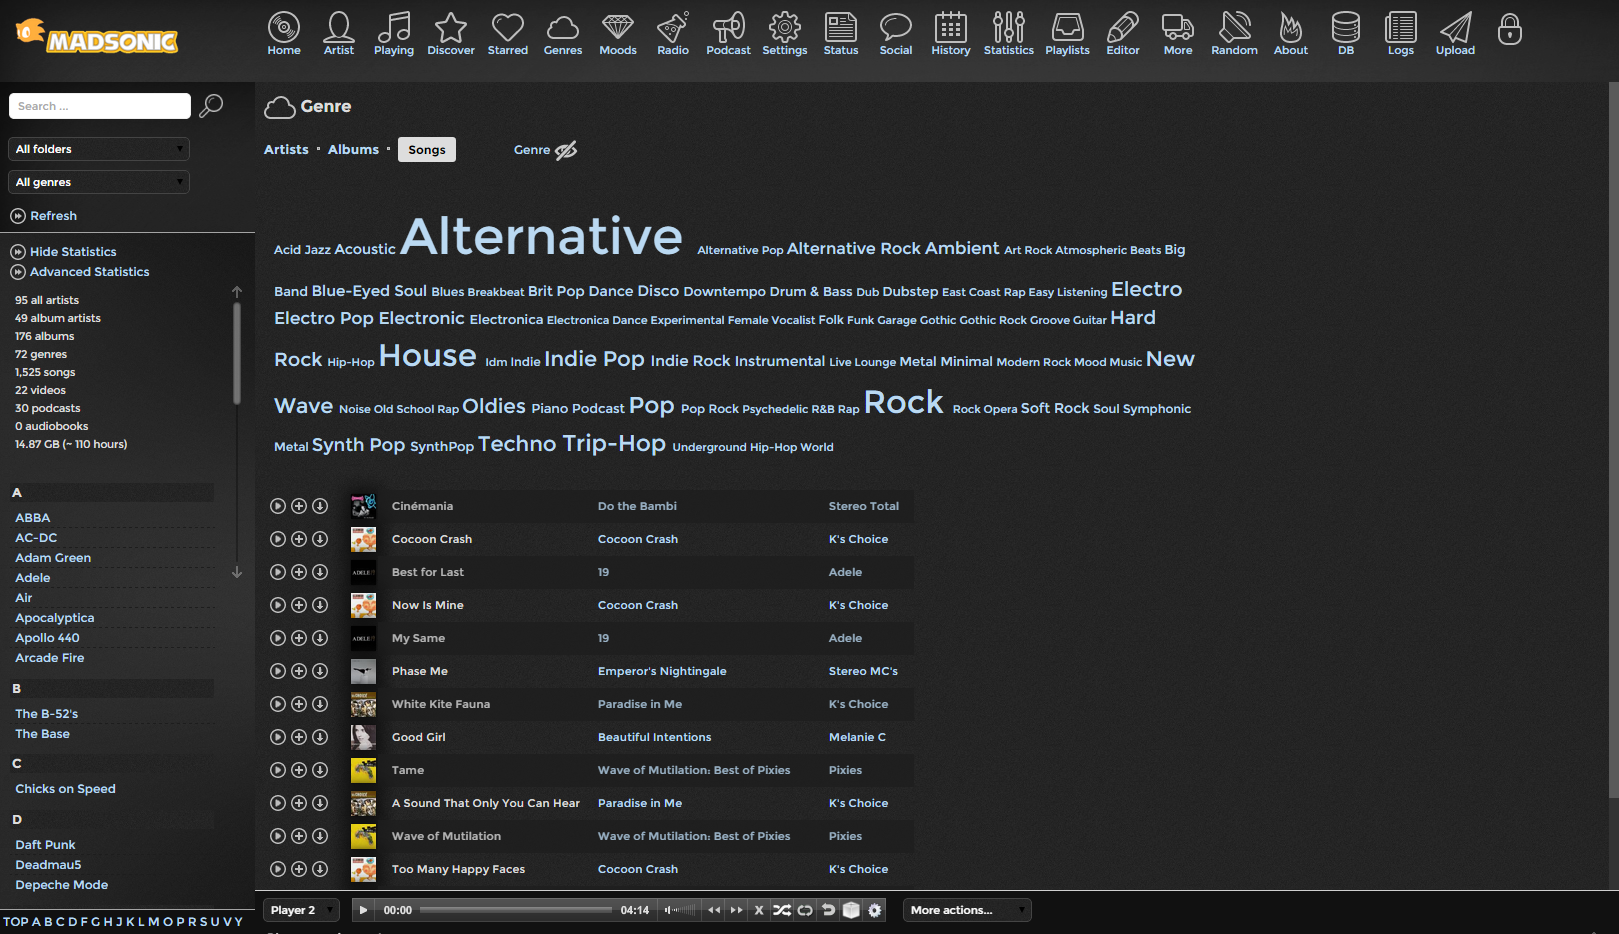This screenshot has width=1619, height=934.
Task: Open the DB database icon
Action: pos(1346,34)
